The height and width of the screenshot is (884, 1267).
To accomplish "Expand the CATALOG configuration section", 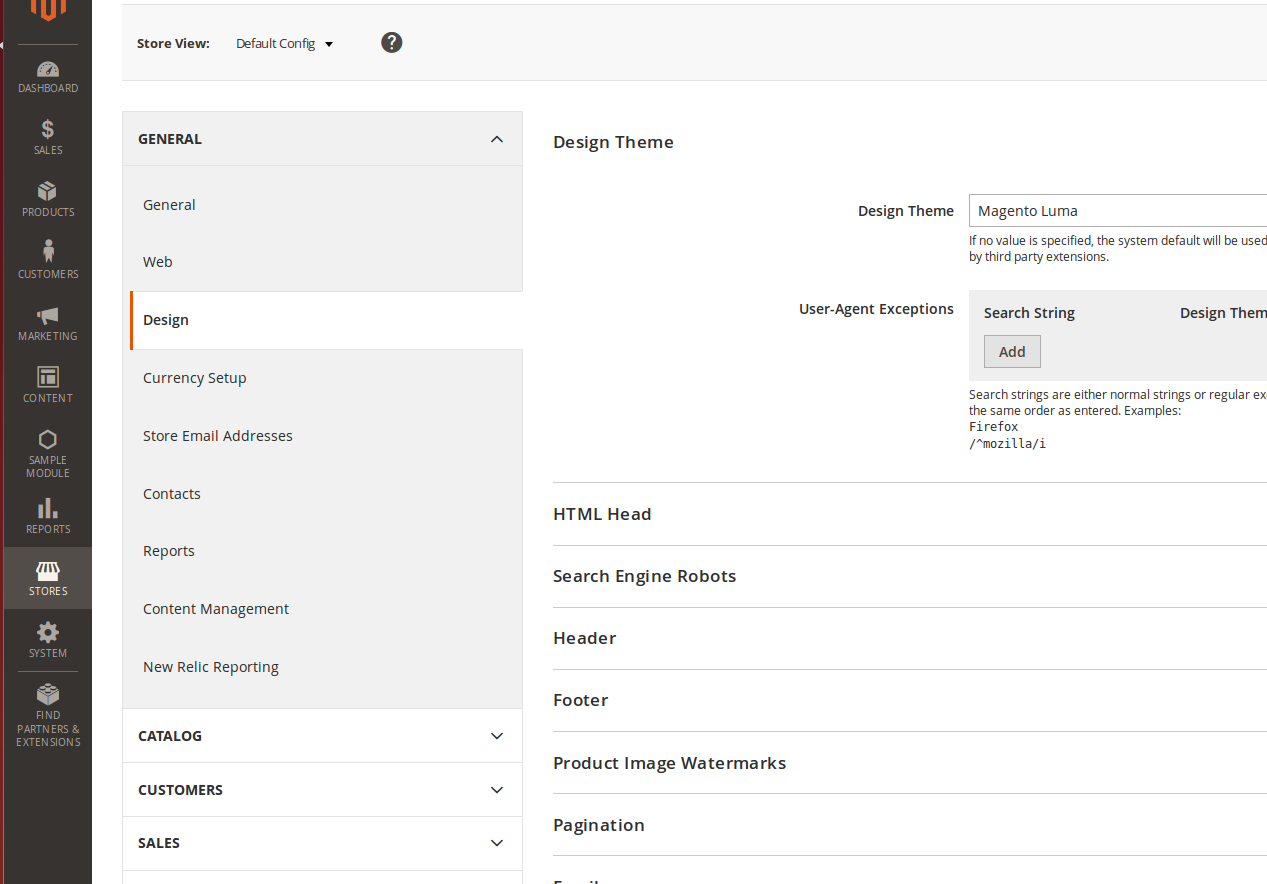I will (322, 735).
